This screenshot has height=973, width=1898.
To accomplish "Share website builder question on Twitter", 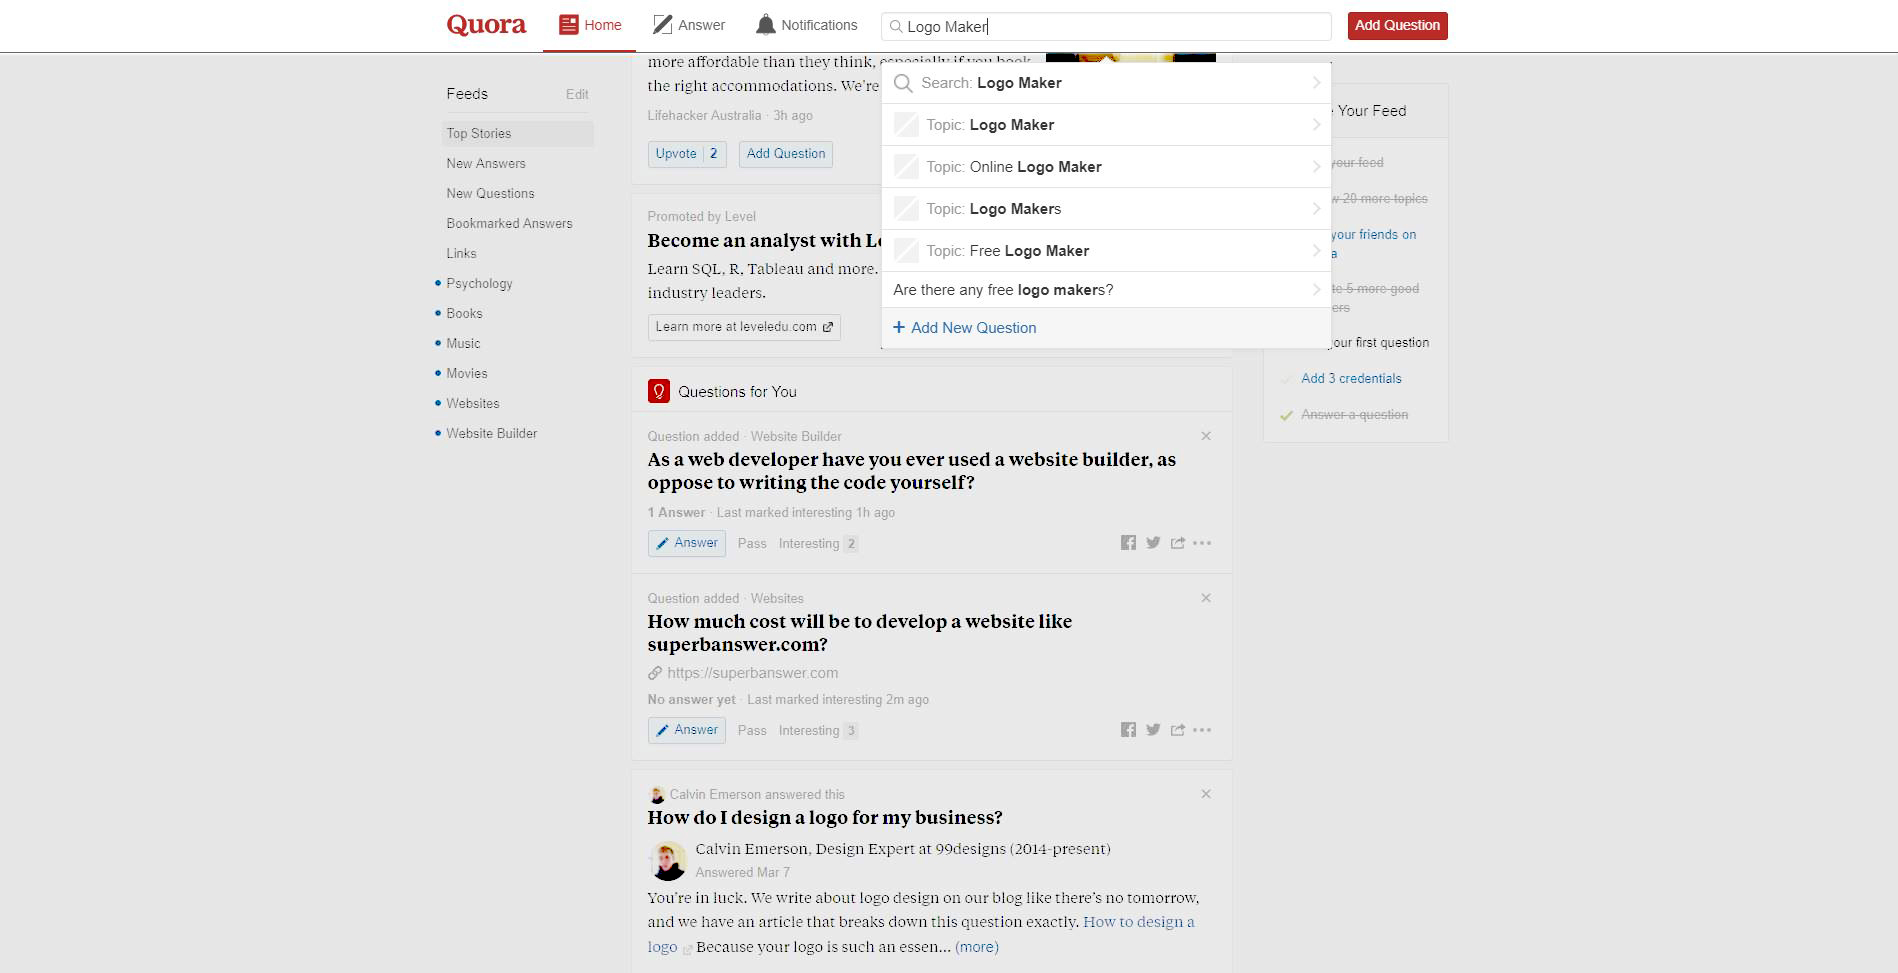I will pyautogui.click(x=1153, y=543).
